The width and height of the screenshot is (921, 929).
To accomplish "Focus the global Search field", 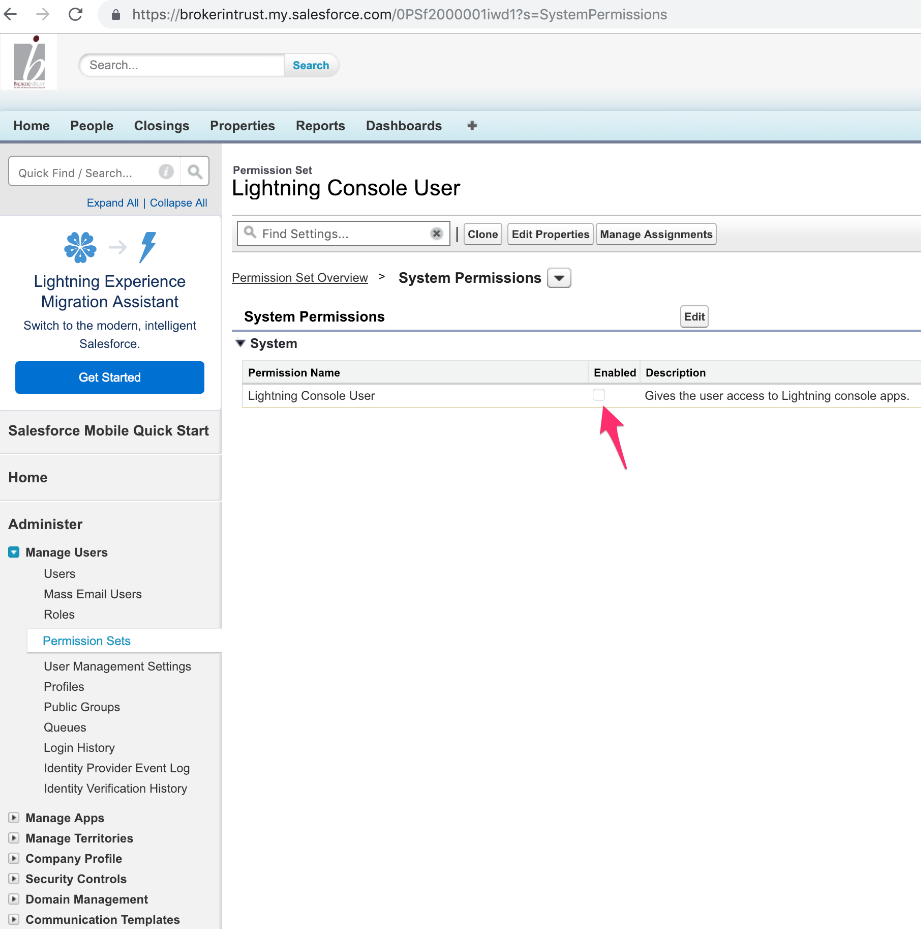I will click(181, 65).
